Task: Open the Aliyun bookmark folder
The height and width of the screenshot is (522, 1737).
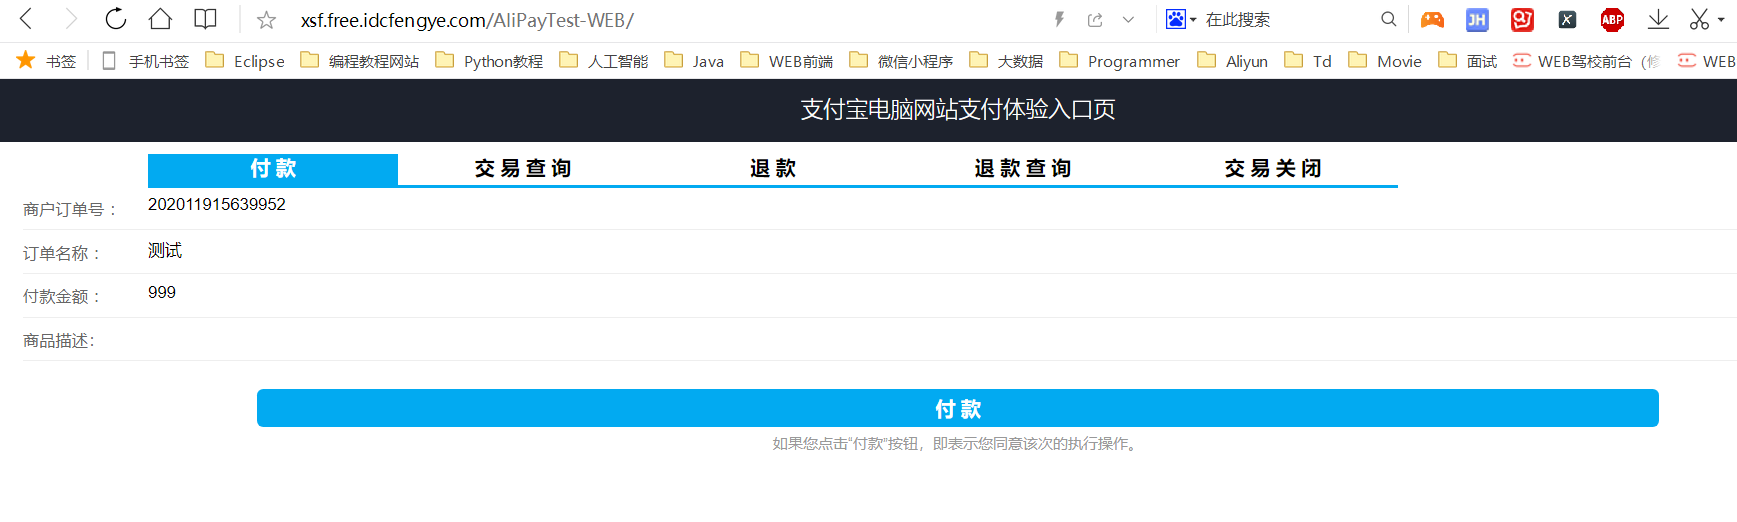Action: pyautogui.click(x=1233, y=61)
